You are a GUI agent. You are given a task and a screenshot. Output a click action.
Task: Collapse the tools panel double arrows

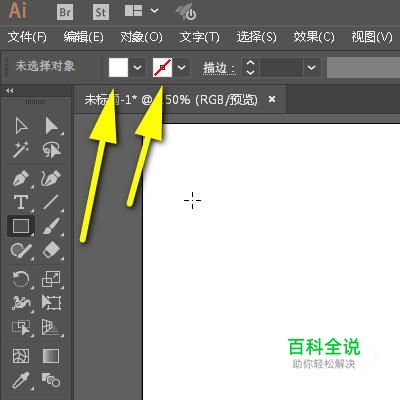pos(10,91)
